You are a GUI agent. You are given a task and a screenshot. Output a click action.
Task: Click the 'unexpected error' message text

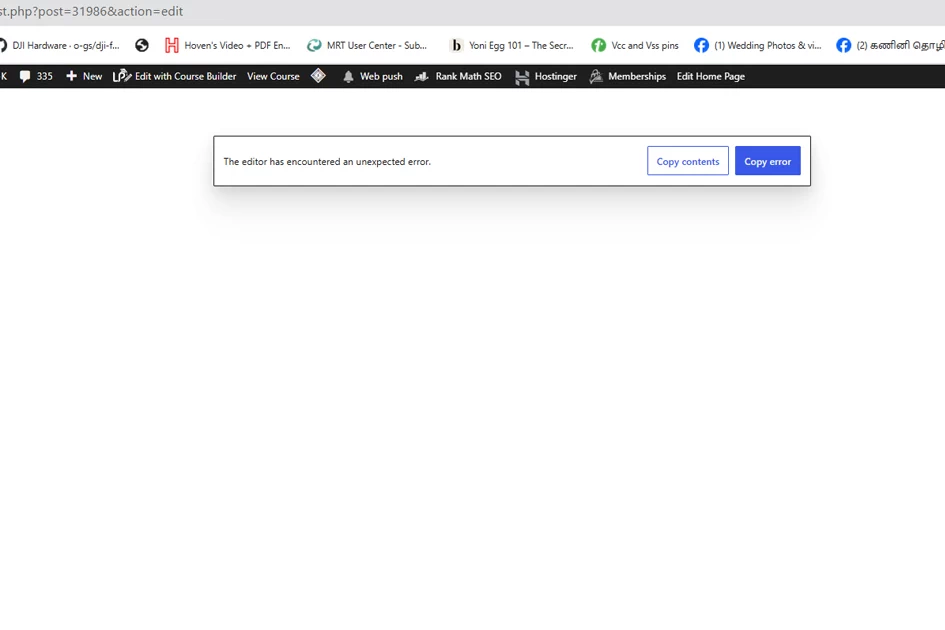pos(327,162)
